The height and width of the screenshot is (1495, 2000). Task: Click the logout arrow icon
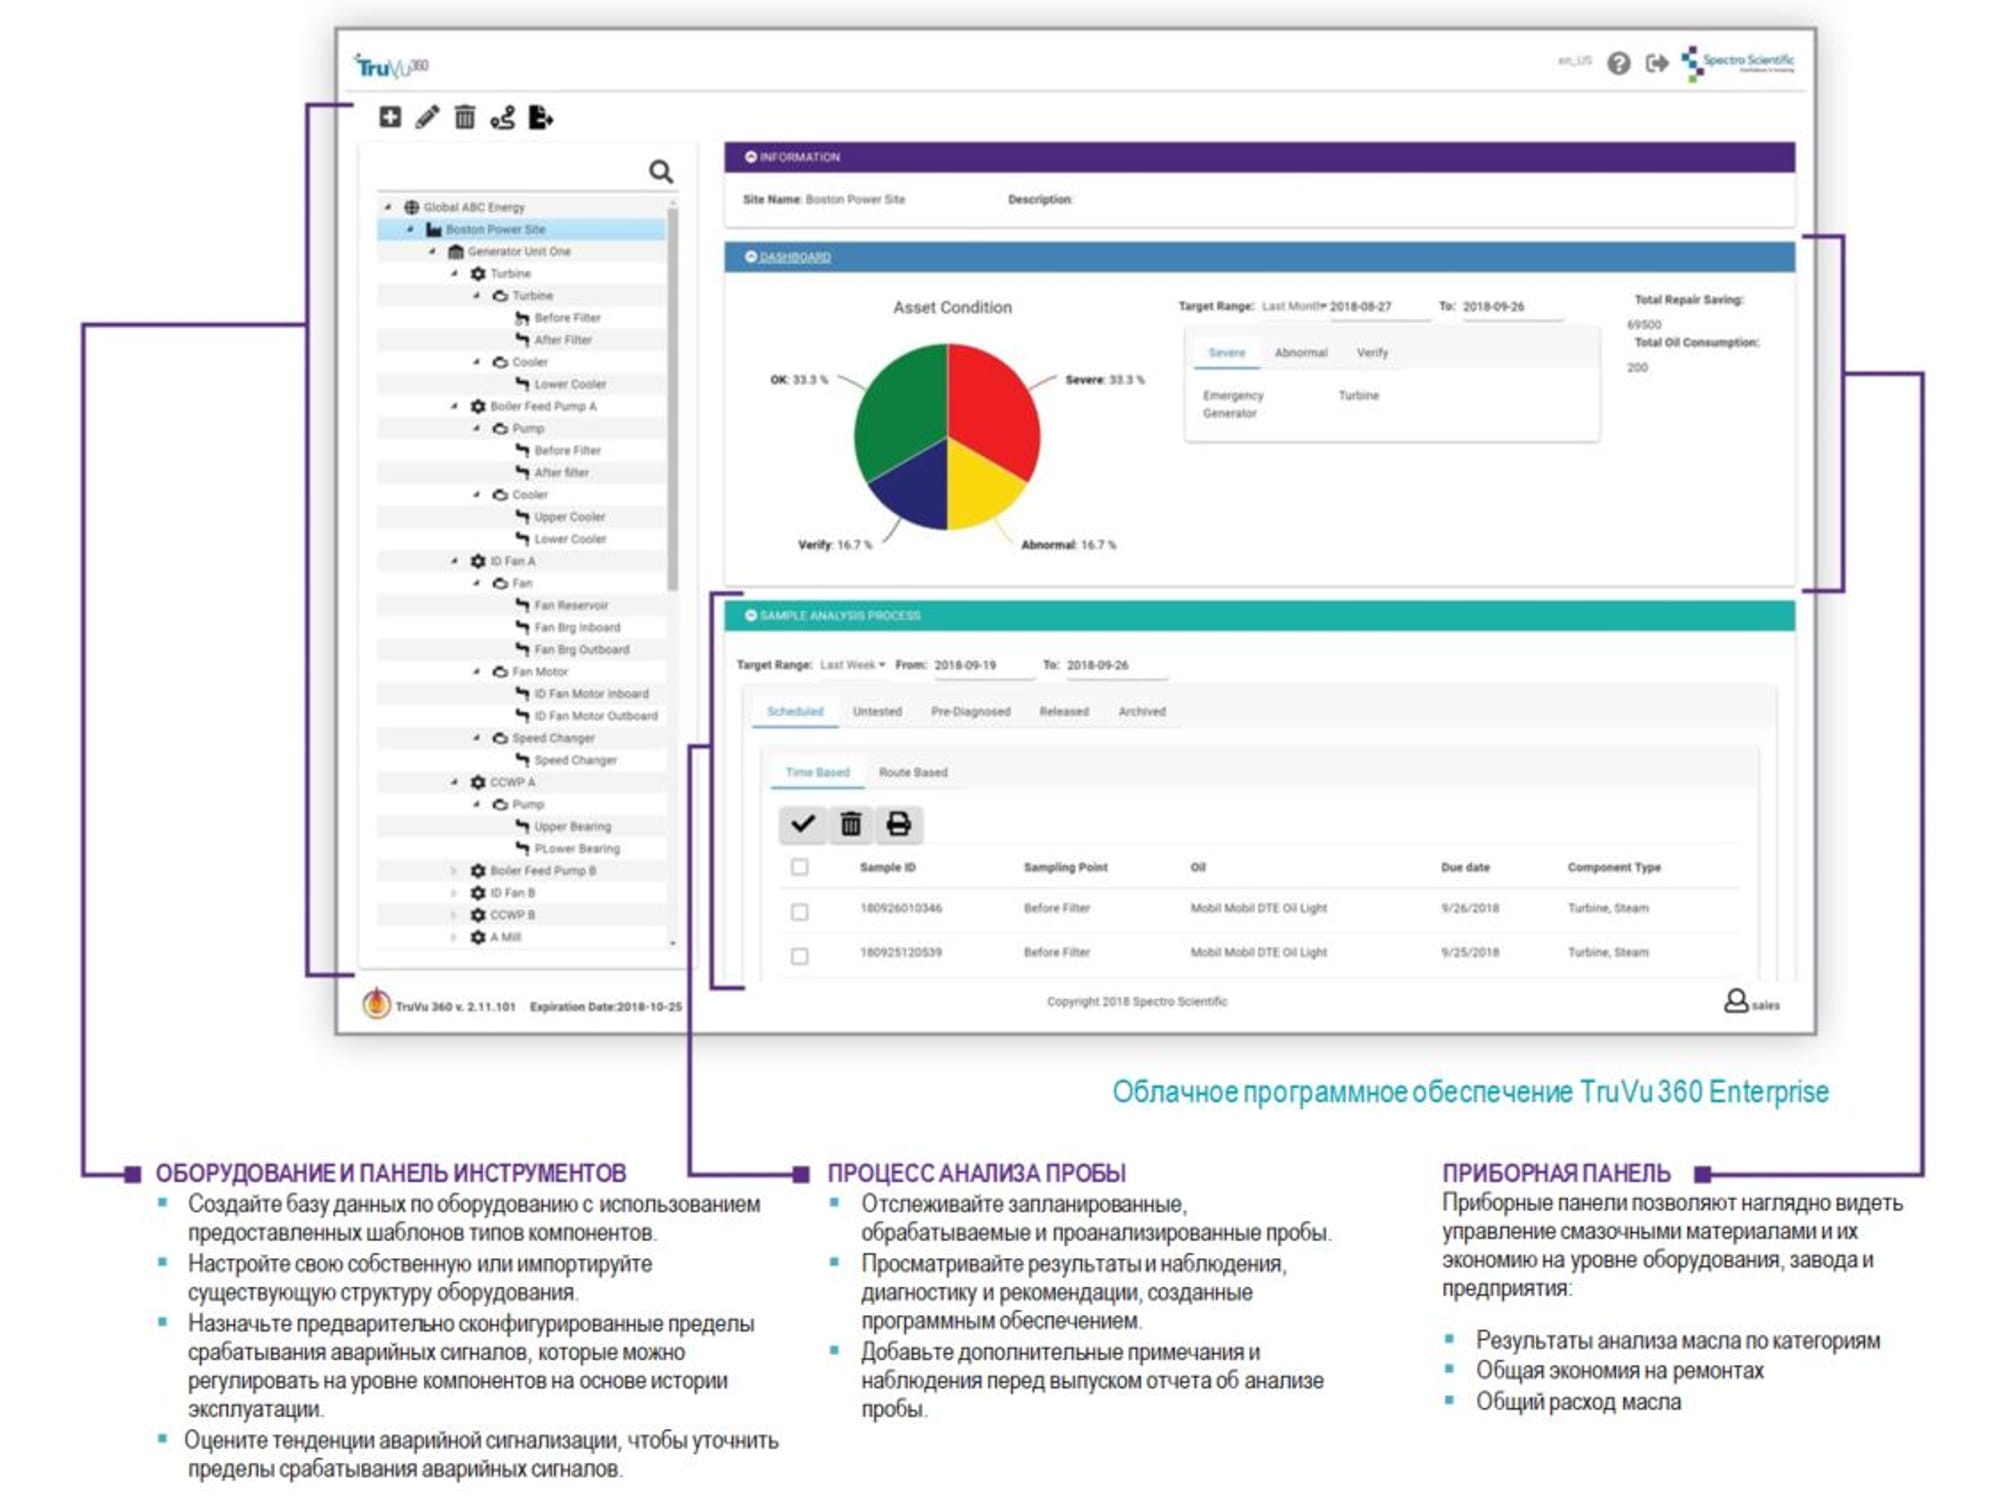point(1657,63)
